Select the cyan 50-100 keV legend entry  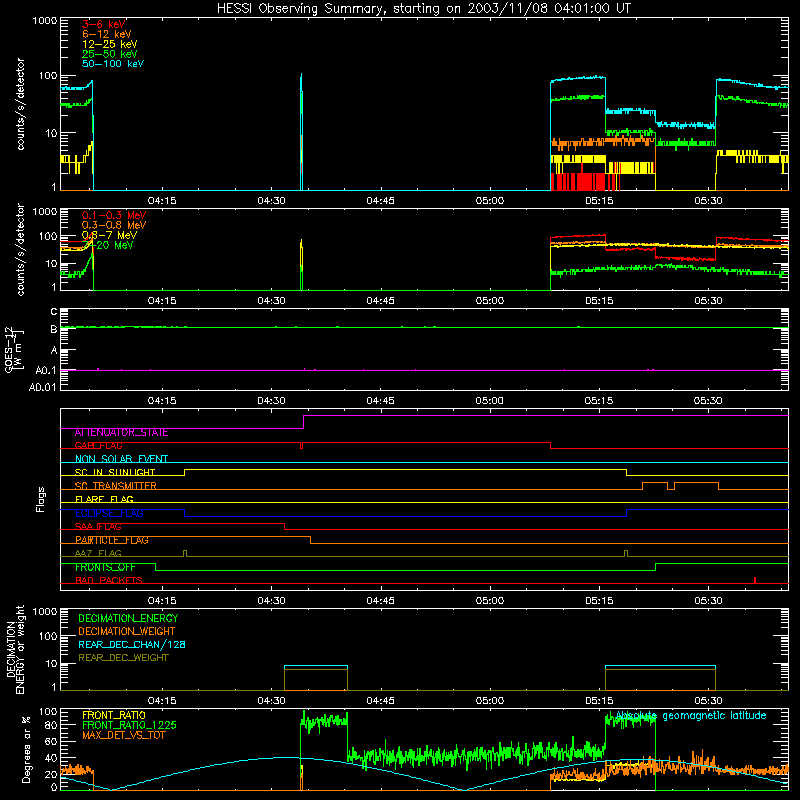coord(113,64)
